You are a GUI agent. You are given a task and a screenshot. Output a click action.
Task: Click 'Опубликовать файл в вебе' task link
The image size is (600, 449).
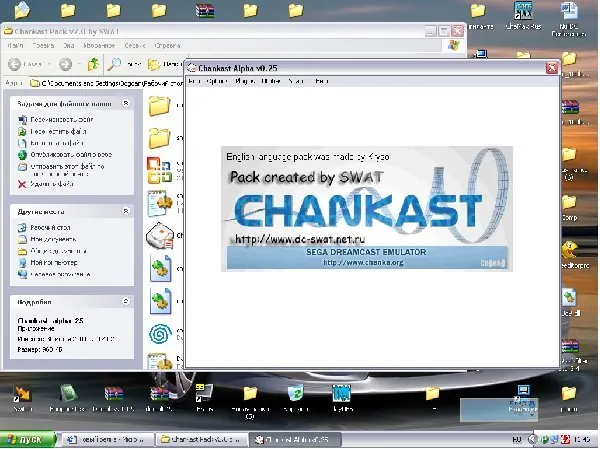(x=71, y=155)
